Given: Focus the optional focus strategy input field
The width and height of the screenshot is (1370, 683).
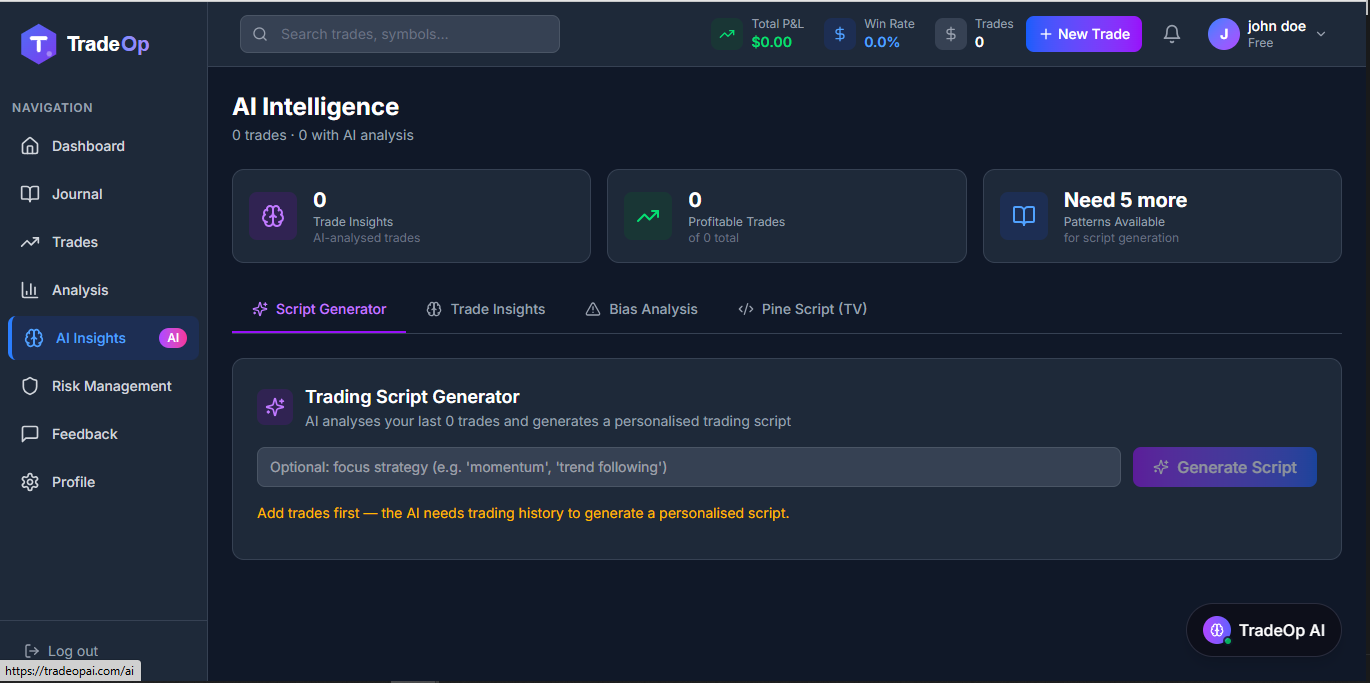Looking at the screenshot, I should [689, 467].
